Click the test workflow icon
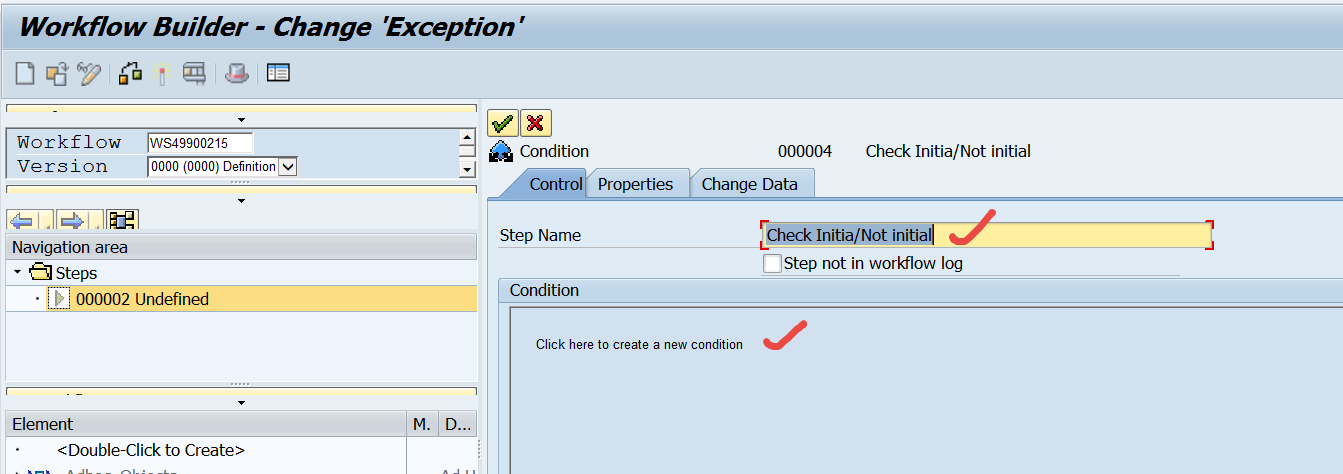1343x474 pixels. click(x=194, y=73)
